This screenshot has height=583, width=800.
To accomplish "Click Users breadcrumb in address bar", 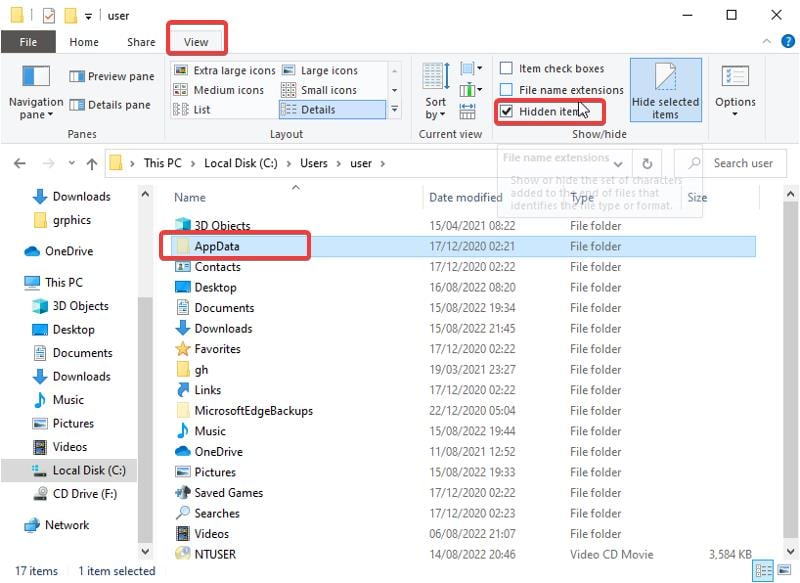I will pos(313,163).
